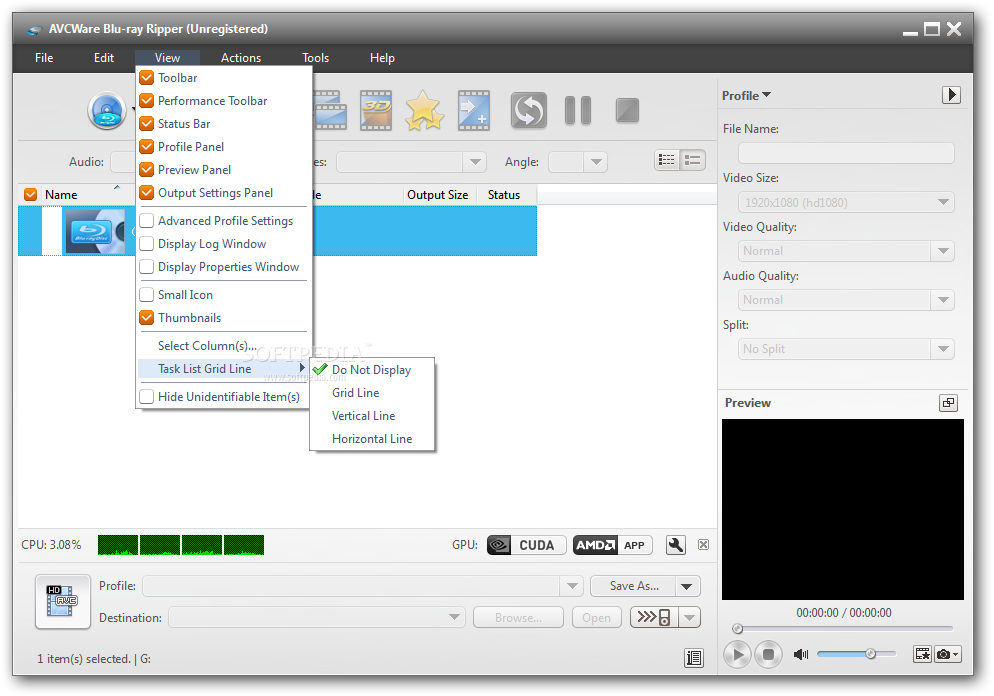Click the clip filmstrip toolbar icon
The image size is (994, 696).
(330, 110)
